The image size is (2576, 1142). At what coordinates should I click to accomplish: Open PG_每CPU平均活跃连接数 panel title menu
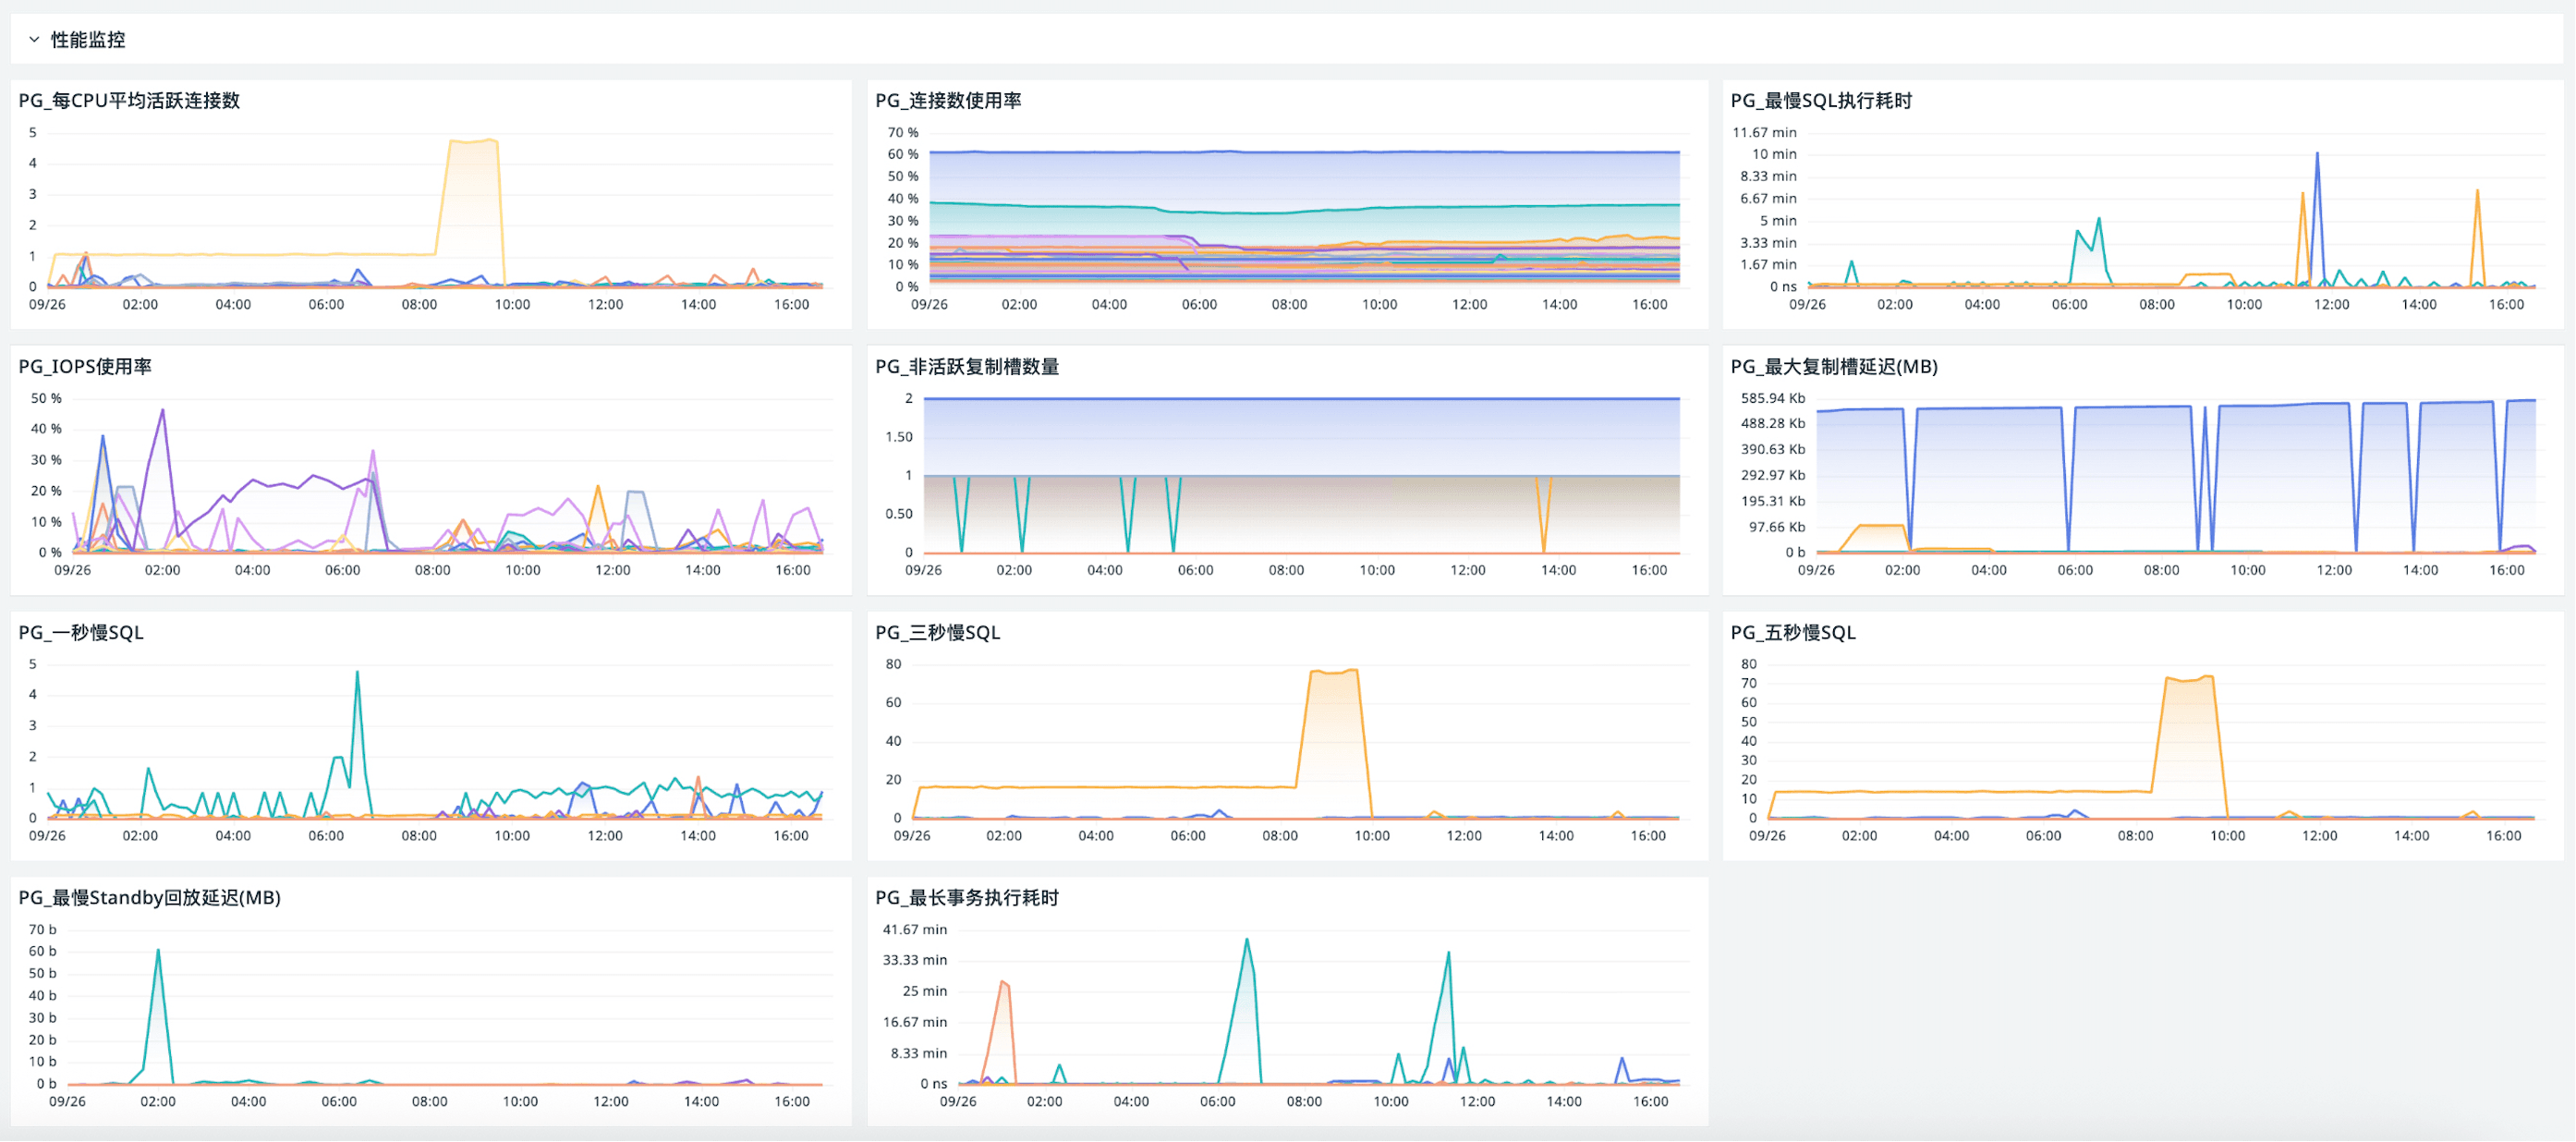pos(129,101)
